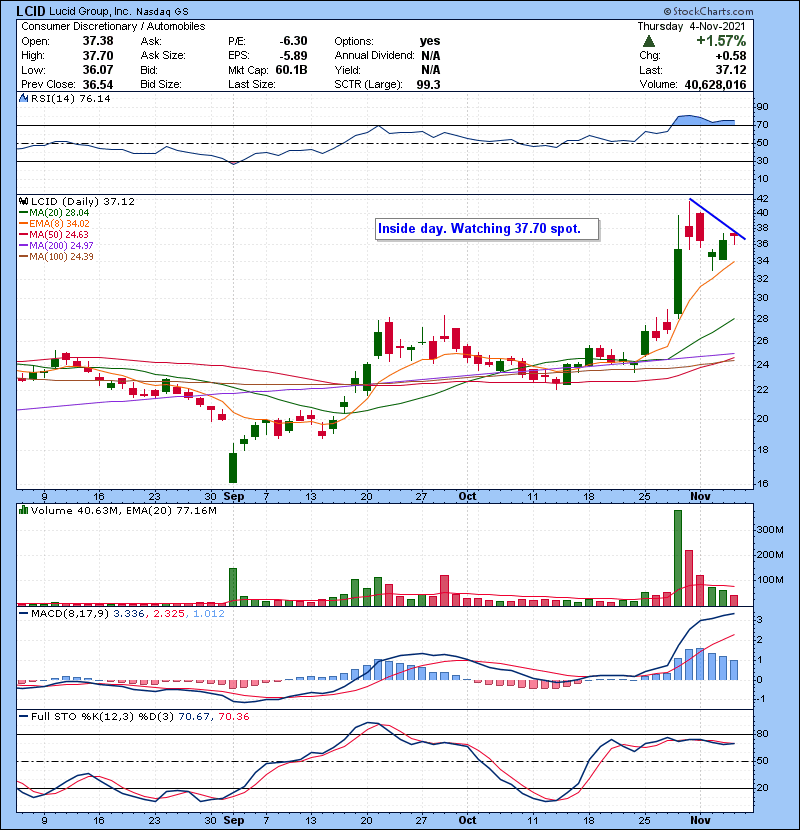The width and height of the screenshot is (800, 830).
Task: Click the green up-arrow price change icon
Action: pos(649,41)
